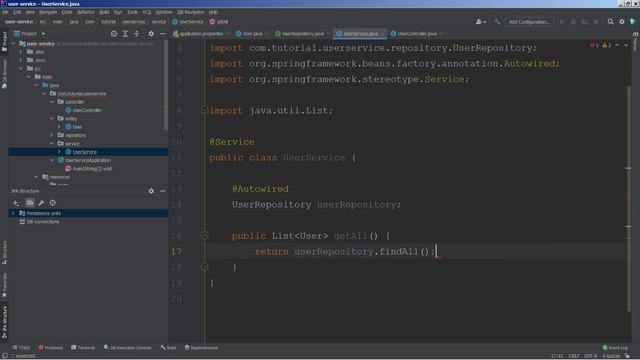Collapse the user-service root node

[13, 44]
